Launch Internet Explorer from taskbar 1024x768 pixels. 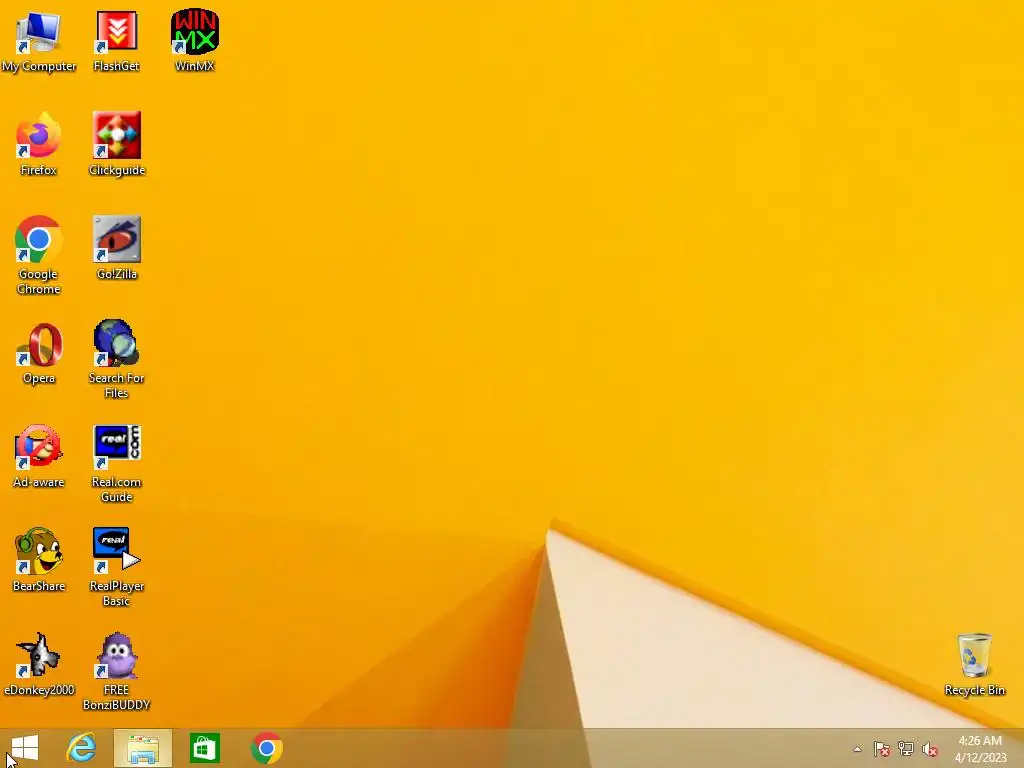82,748
